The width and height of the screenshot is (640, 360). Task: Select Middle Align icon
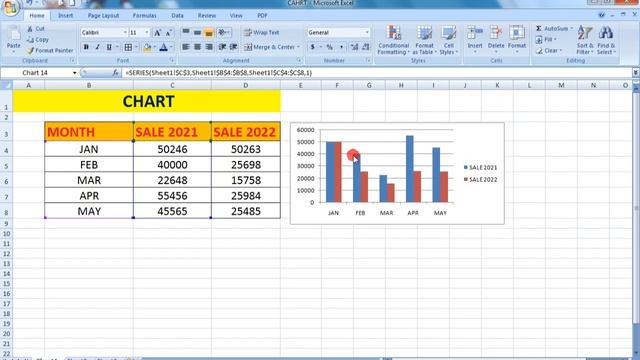pyautogui.click(x=197, y=32)
